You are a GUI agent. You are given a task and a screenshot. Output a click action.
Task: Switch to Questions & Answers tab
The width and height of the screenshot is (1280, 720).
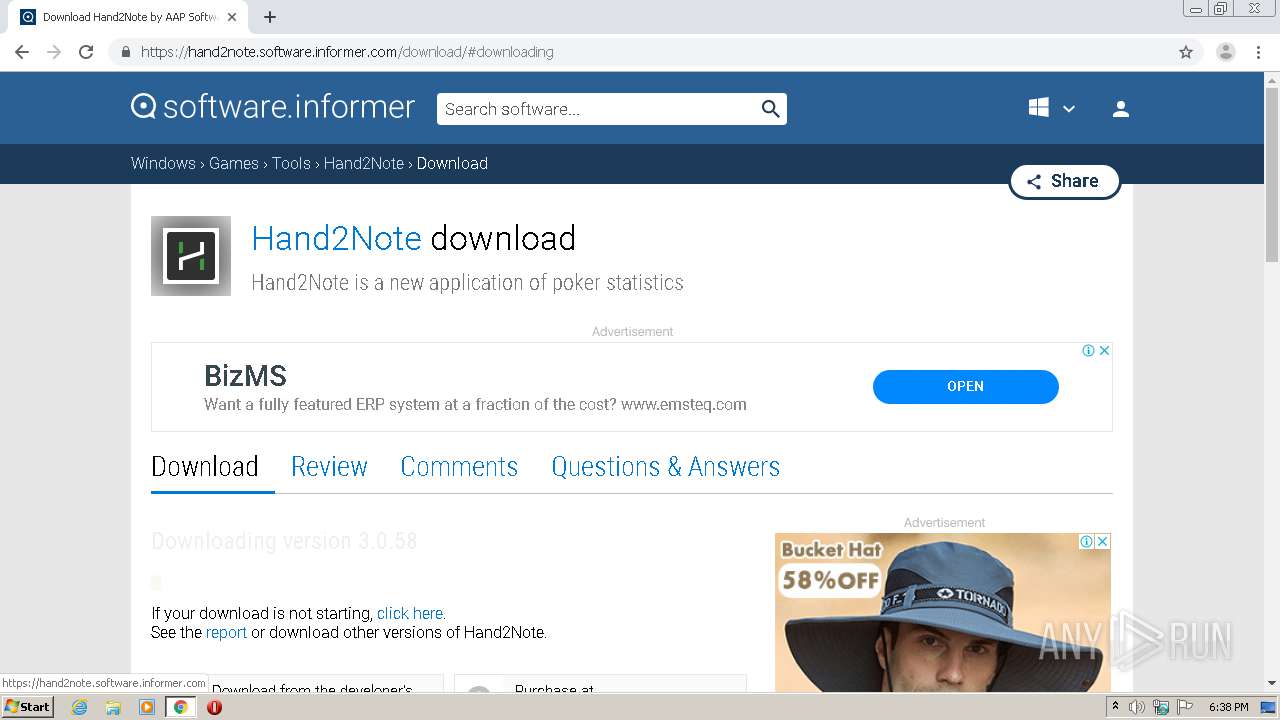(x=666, y=467)
